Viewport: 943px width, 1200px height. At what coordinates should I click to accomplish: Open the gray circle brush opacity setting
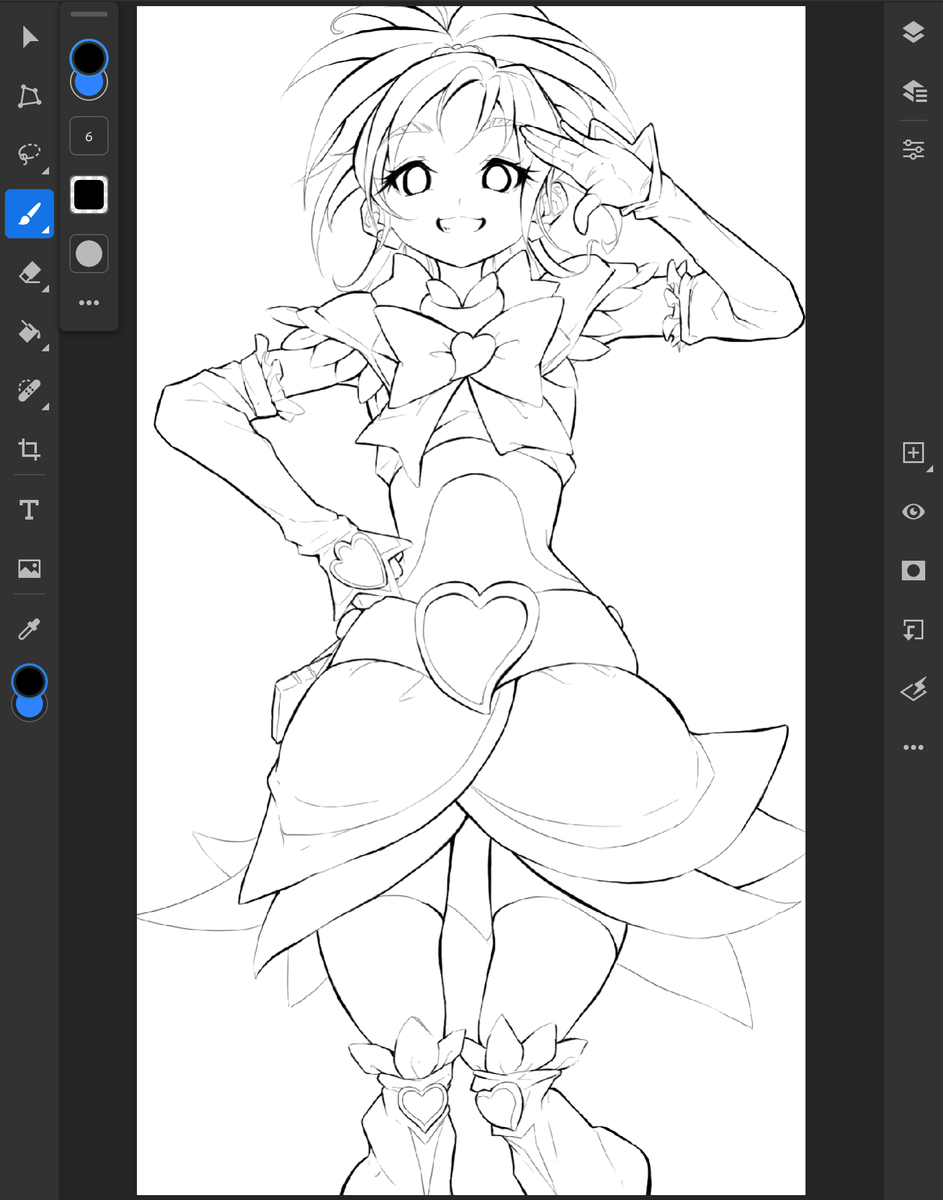pos(89,254)
